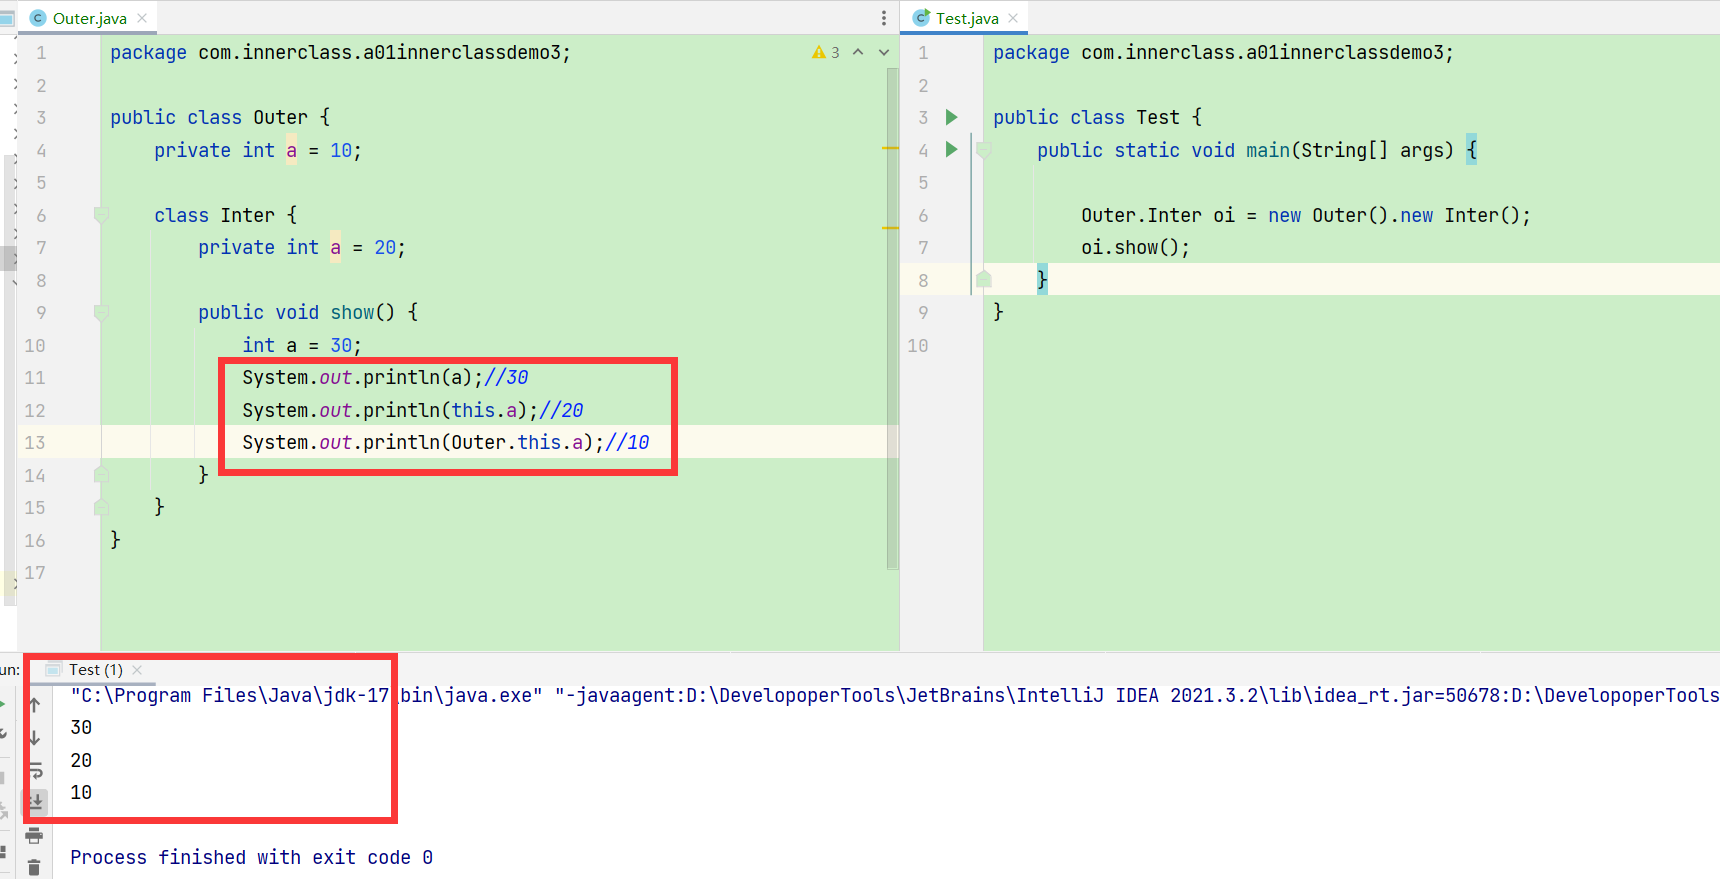1720x879 pixels.
Task: Click the 'Outer' class name on line 3
Action: pos(280,117)
